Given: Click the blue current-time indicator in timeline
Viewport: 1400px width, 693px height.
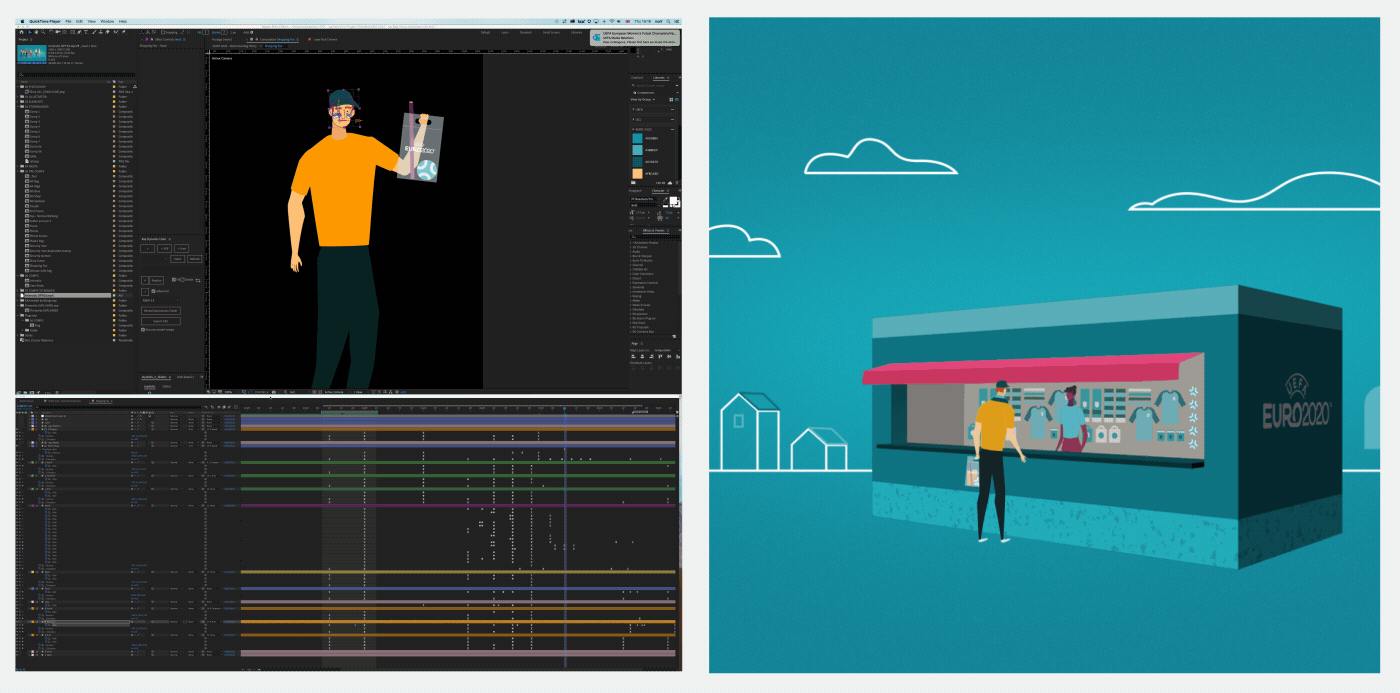Looking at the screenshot, I should tap(565, 409).
